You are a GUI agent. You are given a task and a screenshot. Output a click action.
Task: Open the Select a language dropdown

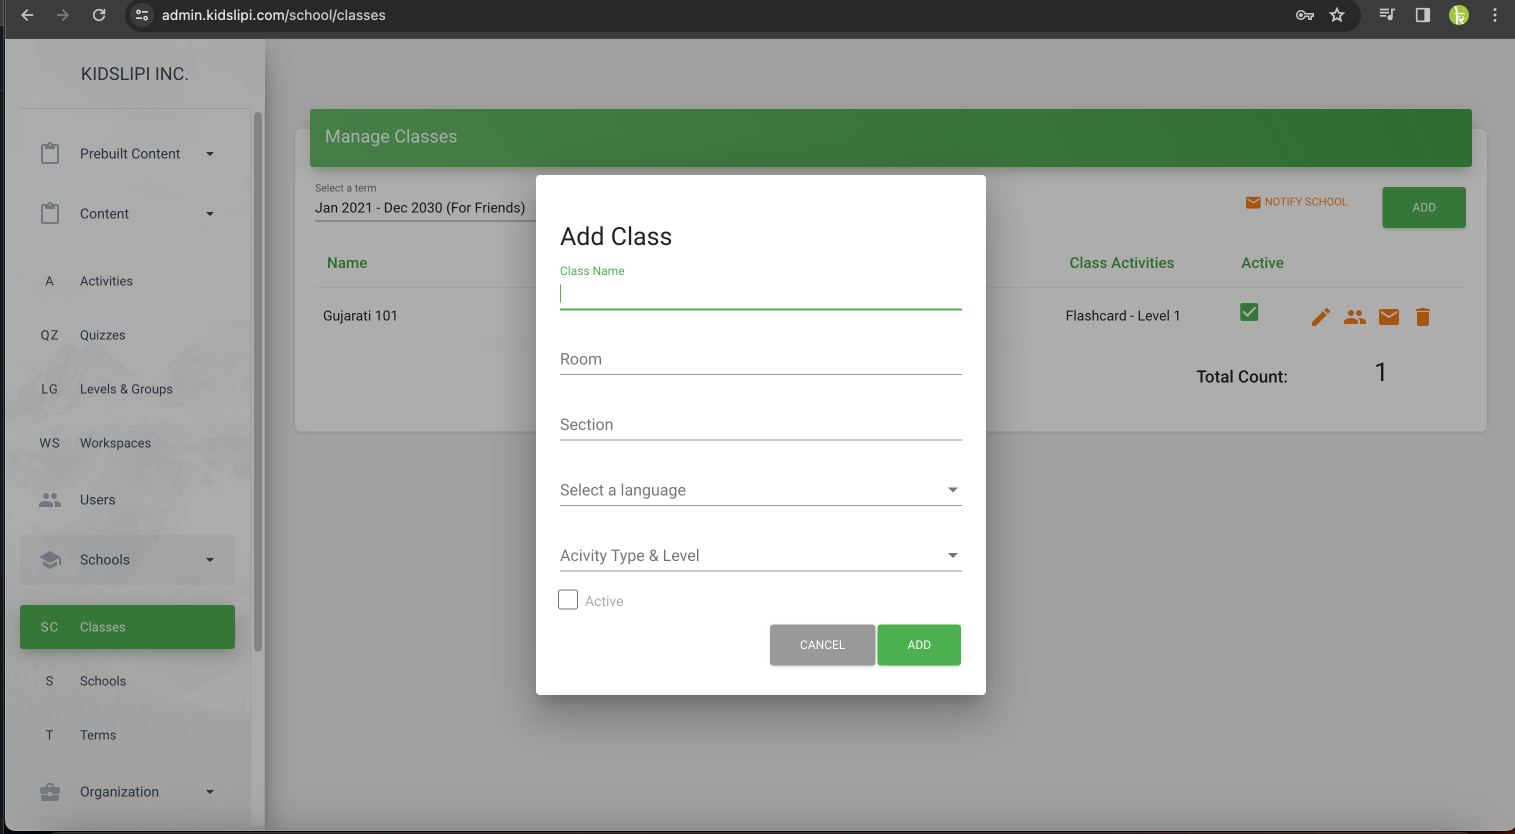760,490
